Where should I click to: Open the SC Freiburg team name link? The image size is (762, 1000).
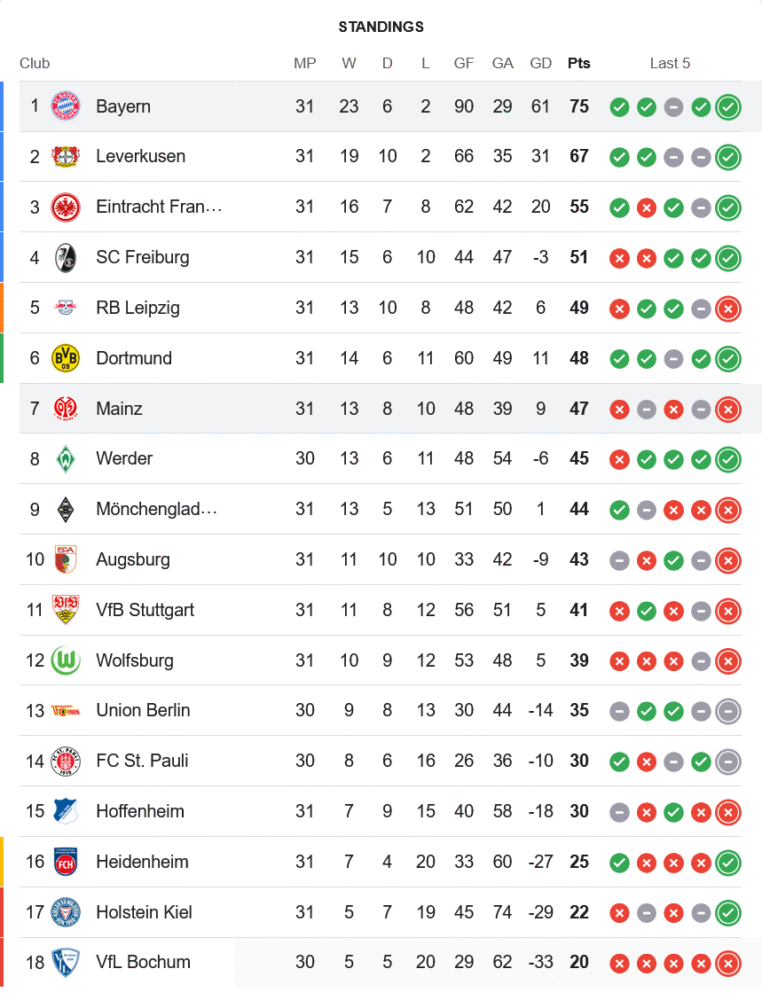142,257
